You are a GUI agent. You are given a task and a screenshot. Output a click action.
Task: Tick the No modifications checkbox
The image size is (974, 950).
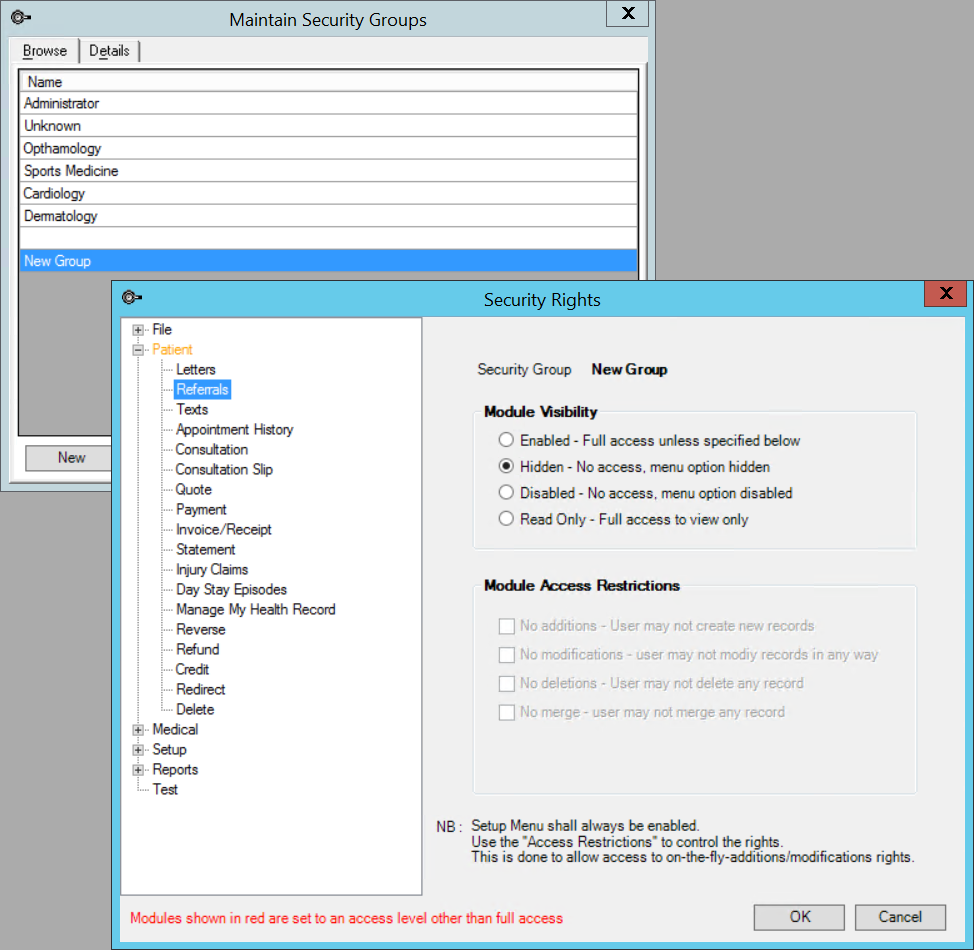click(507, 654)
